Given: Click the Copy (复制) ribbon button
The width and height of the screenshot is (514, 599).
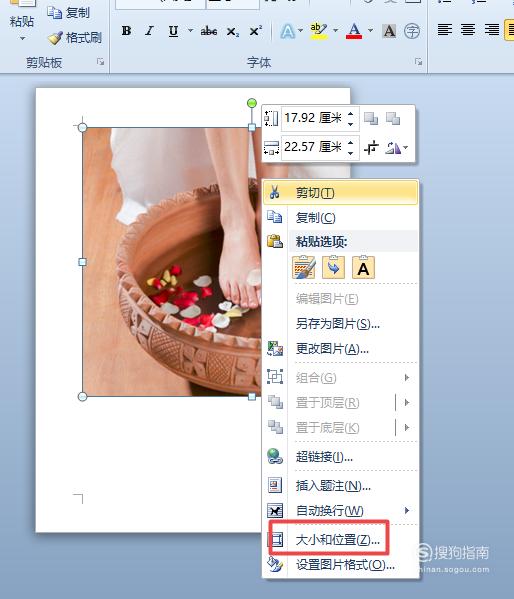Looking at the screenshot, I should tap(68, 13).
